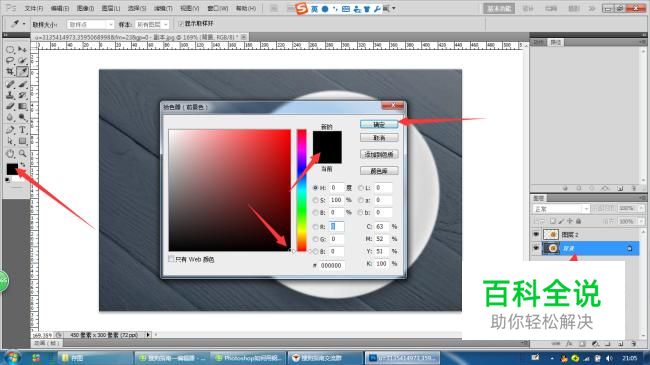
Task: Select the Spot Healing Brush tool
Action: click(10, 85)
